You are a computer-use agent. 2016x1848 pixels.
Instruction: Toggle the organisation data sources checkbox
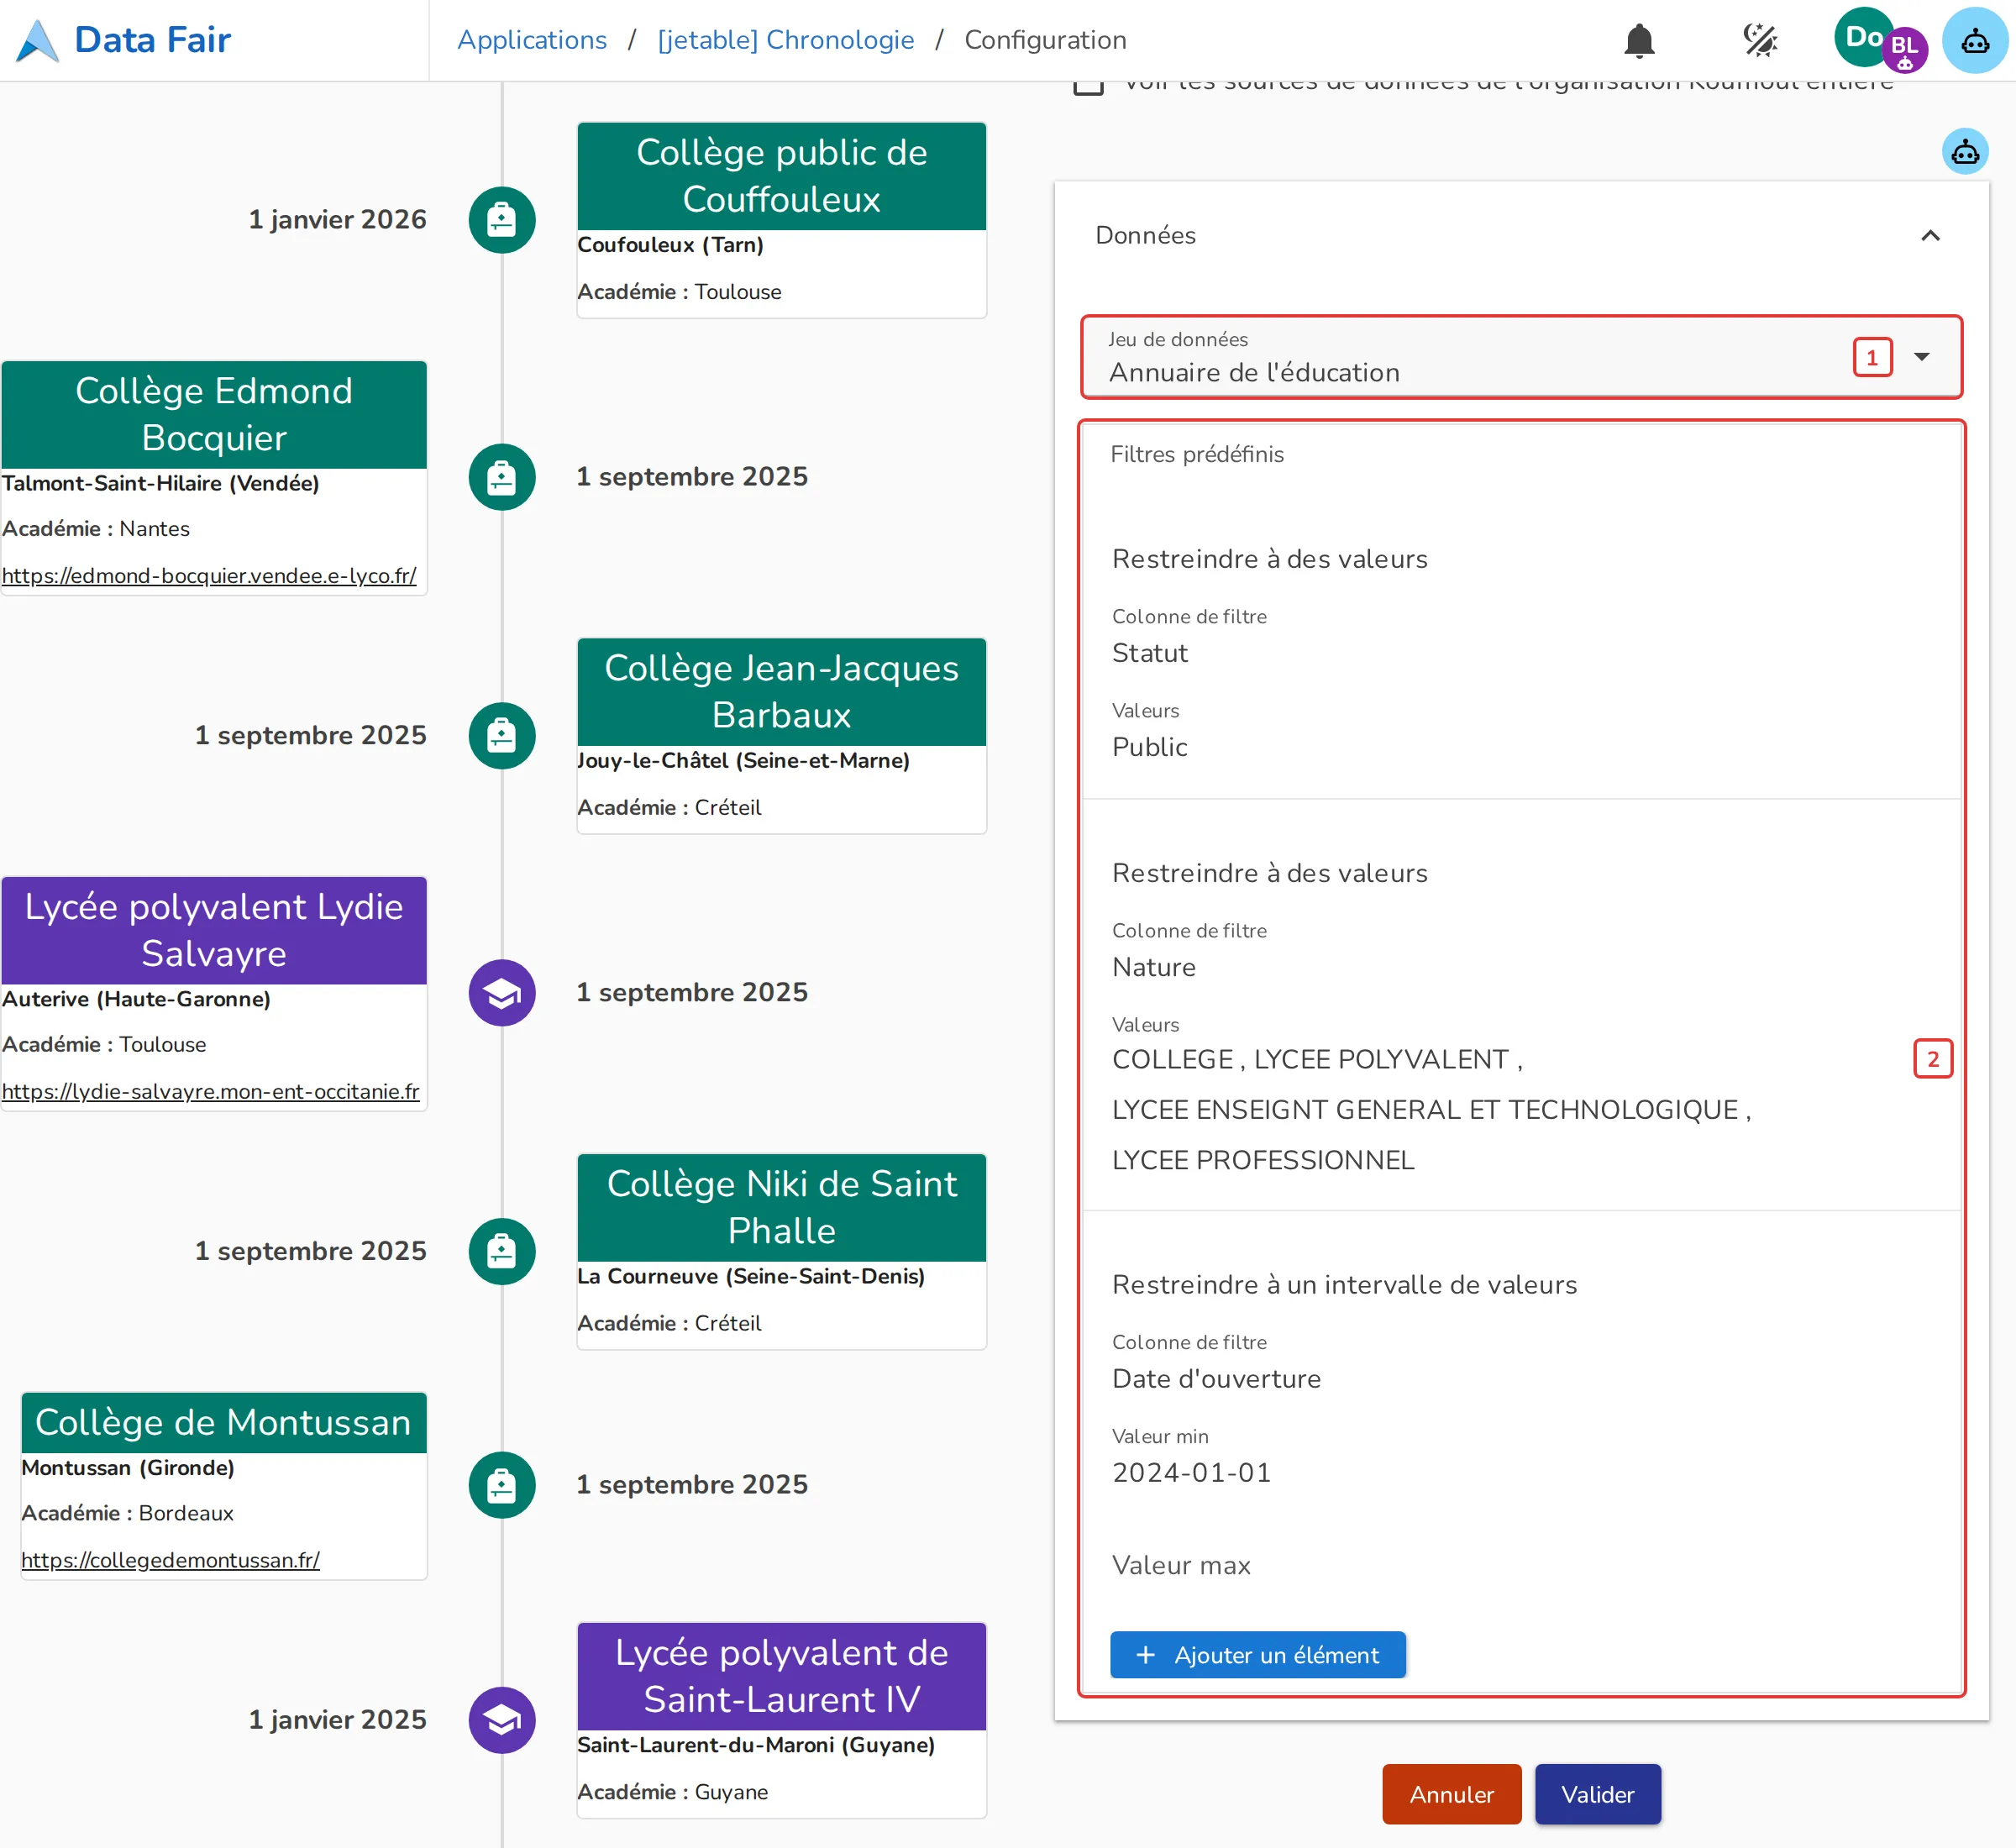(1088, 84)
